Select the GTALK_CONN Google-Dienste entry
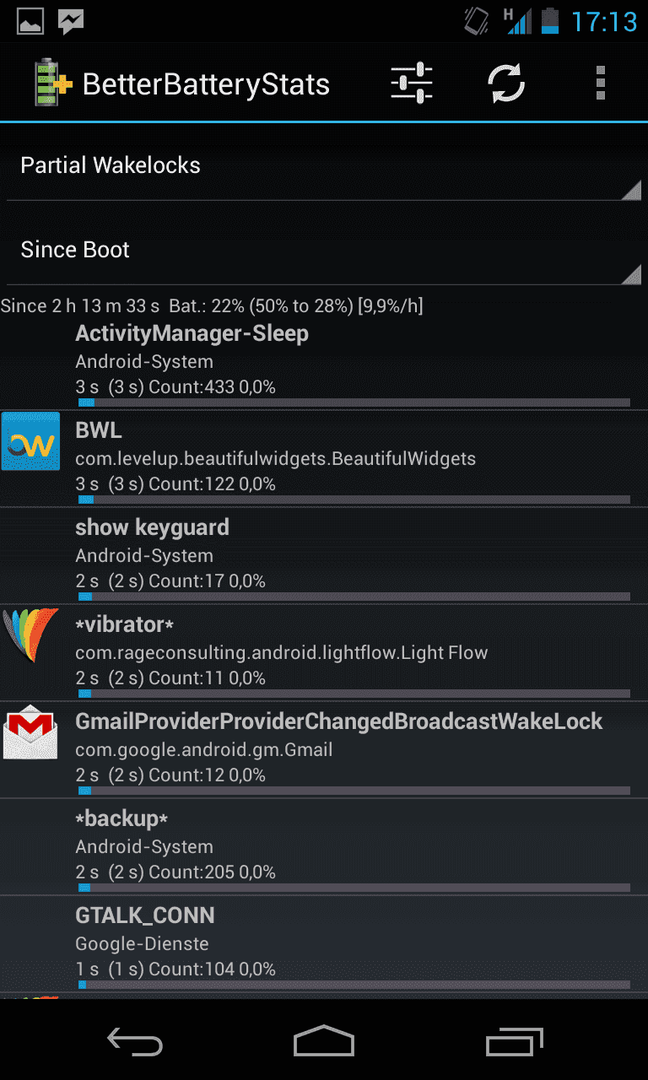Screen dimensions: 648x1080 coord(324,944)
